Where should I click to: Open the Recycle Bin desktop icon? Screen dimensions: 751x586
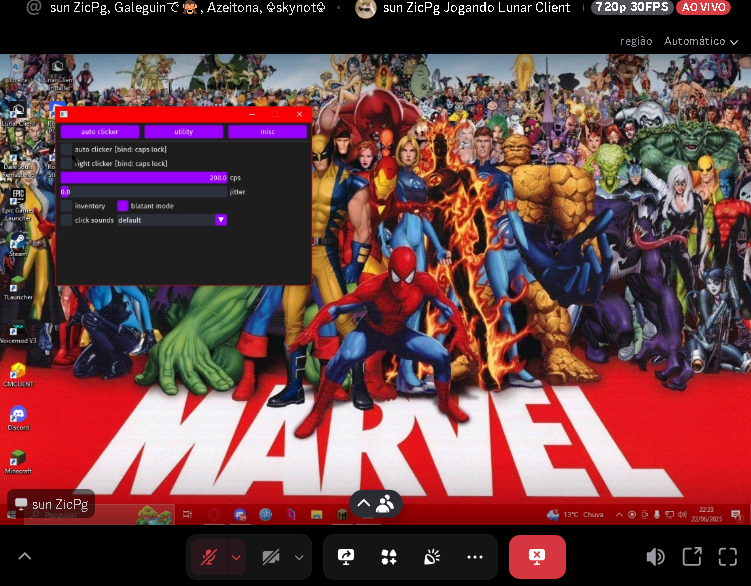16,71
